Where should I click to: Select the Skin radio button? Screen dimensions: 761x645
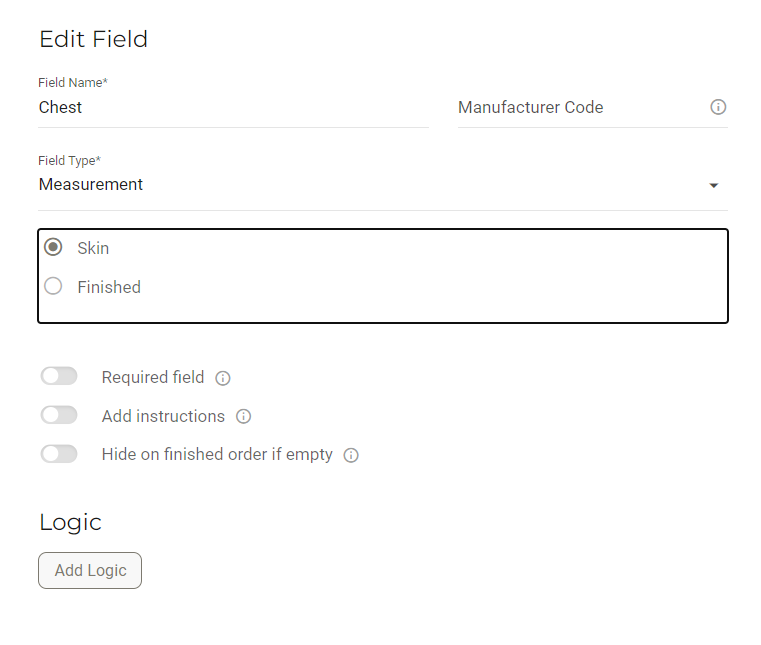[x=53, y=247]
